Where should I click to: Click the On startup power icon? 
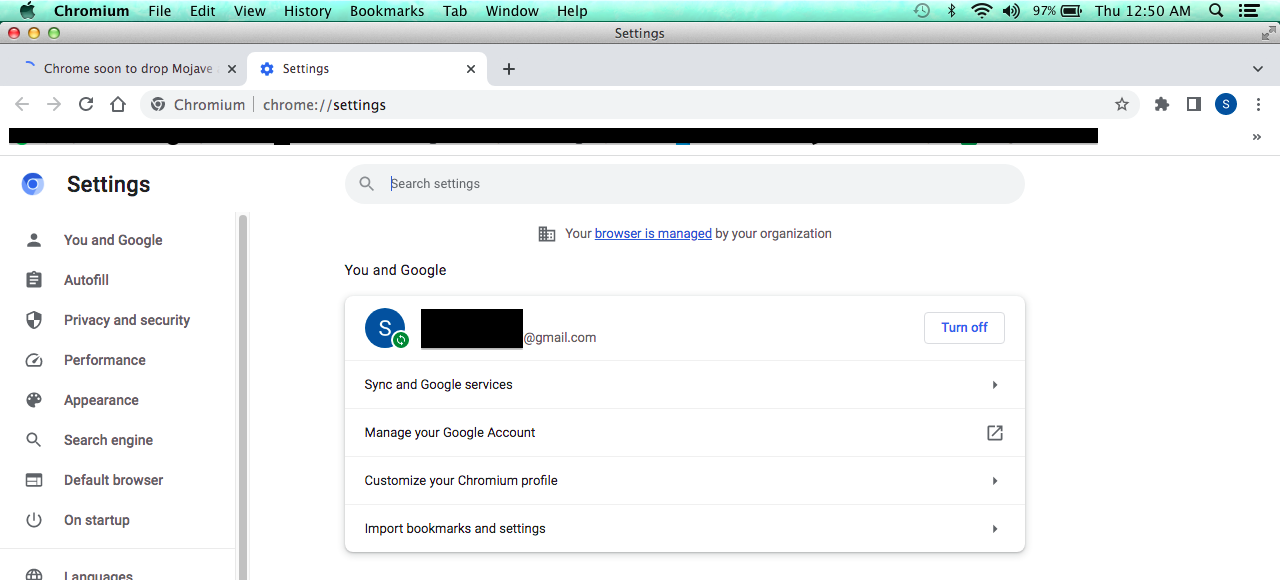click(x=34, y=520)
